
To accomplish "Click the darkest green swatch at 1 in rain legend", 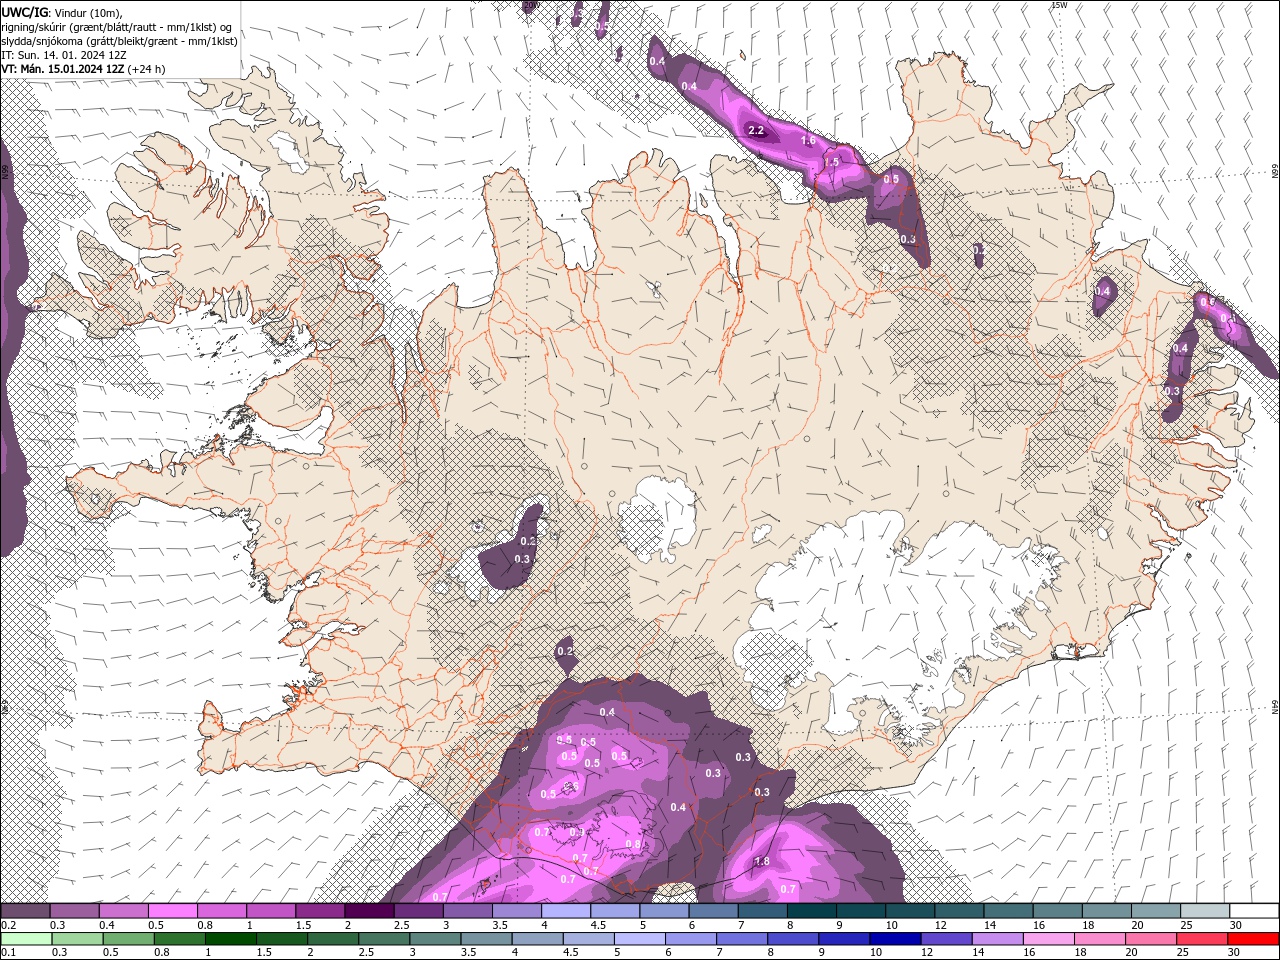I will pyautogui.click(x=230, y=939).
